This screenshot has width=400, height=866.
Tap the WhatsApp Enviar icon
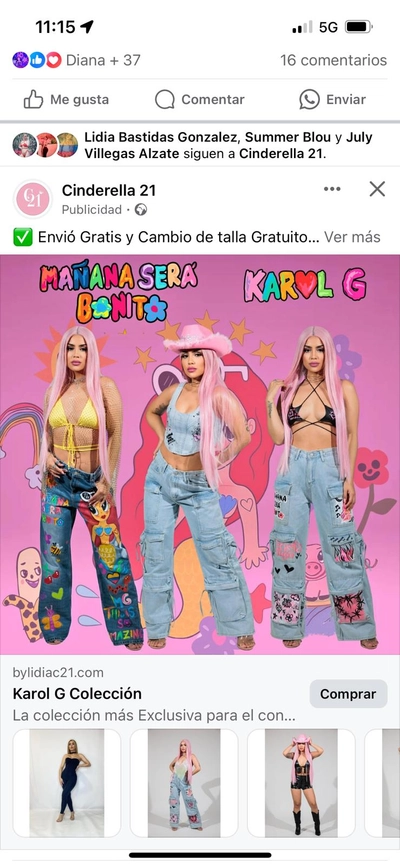point(309,99)
